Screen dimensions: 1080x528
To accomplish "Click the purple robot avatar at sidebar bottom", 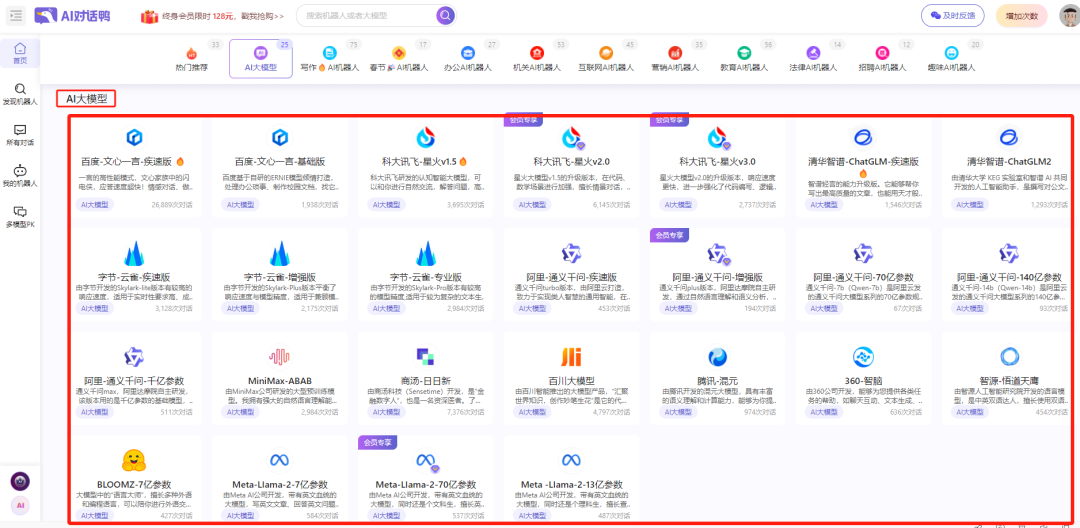I will point(20,481).
